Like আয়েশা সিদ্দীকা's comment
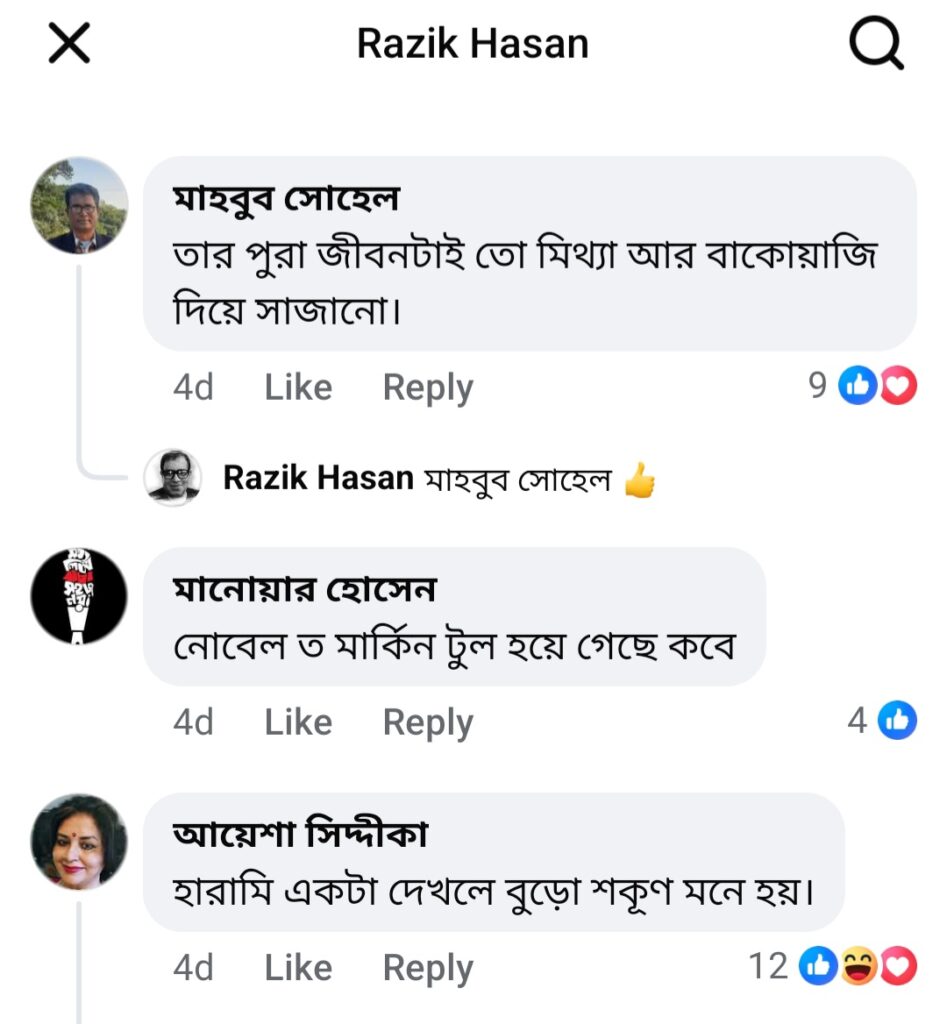This screenshot has height=1024, width=947. [298, 967]
